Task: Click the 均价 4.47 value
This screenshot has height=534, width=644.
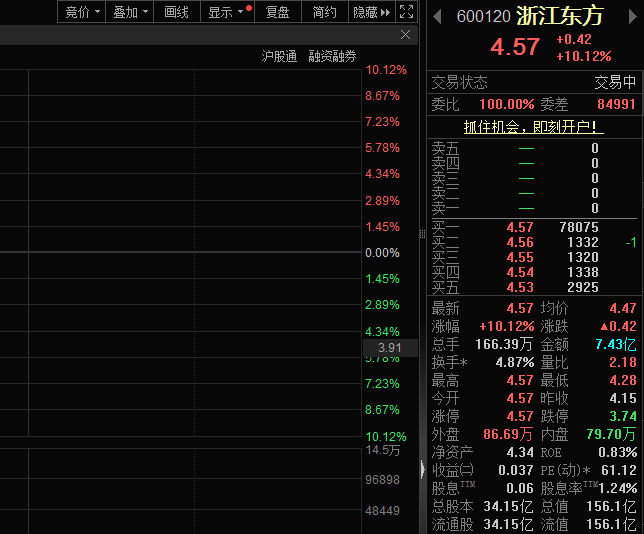Action: [623, 308]
